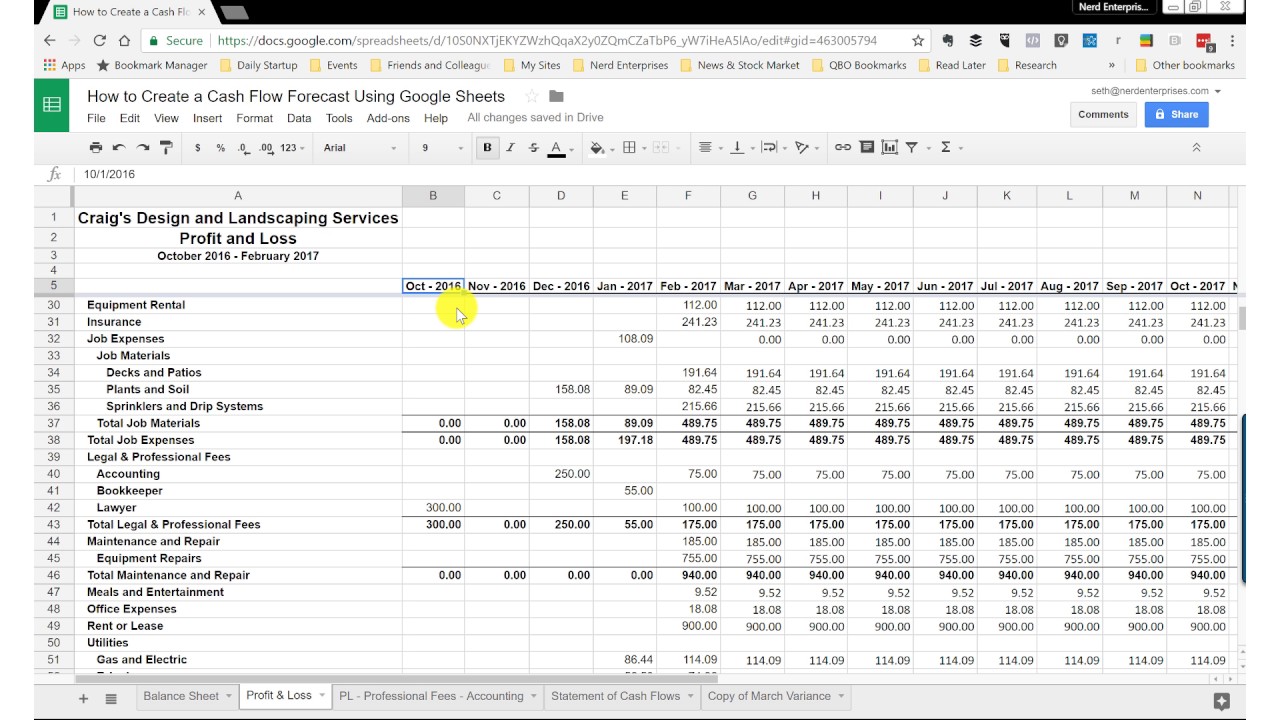Open the Bookmark Manager bookmark
The width and height of the screenshot is (1280, 720).
coord(152,65)
